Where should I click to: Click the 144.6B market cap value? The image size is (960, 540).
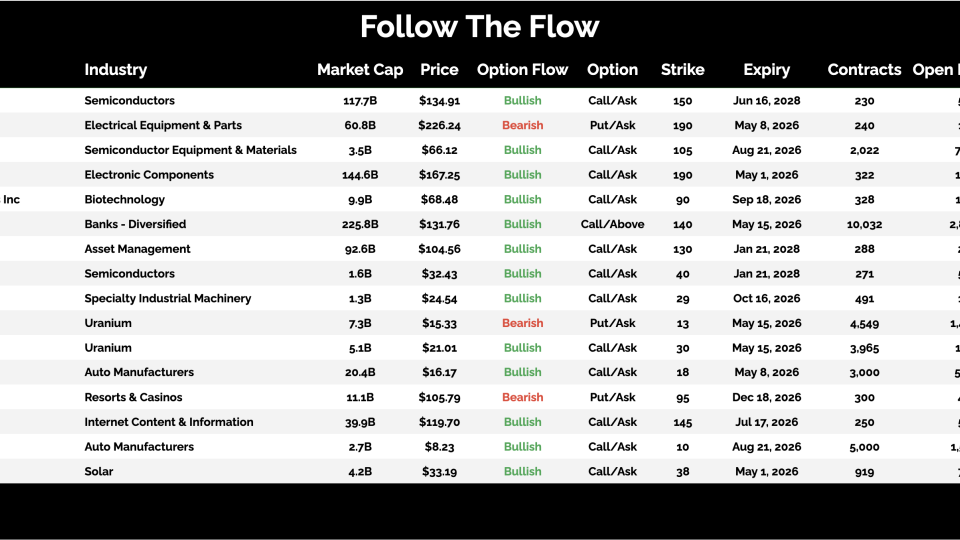click(x=360, y=175)
